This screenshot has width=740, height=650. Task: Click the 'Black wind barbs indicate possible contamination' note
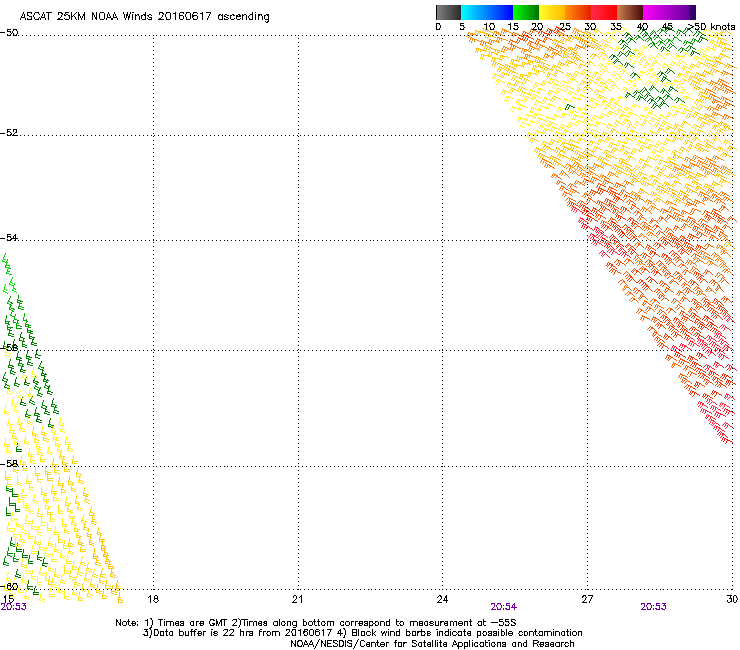[467, 633]
